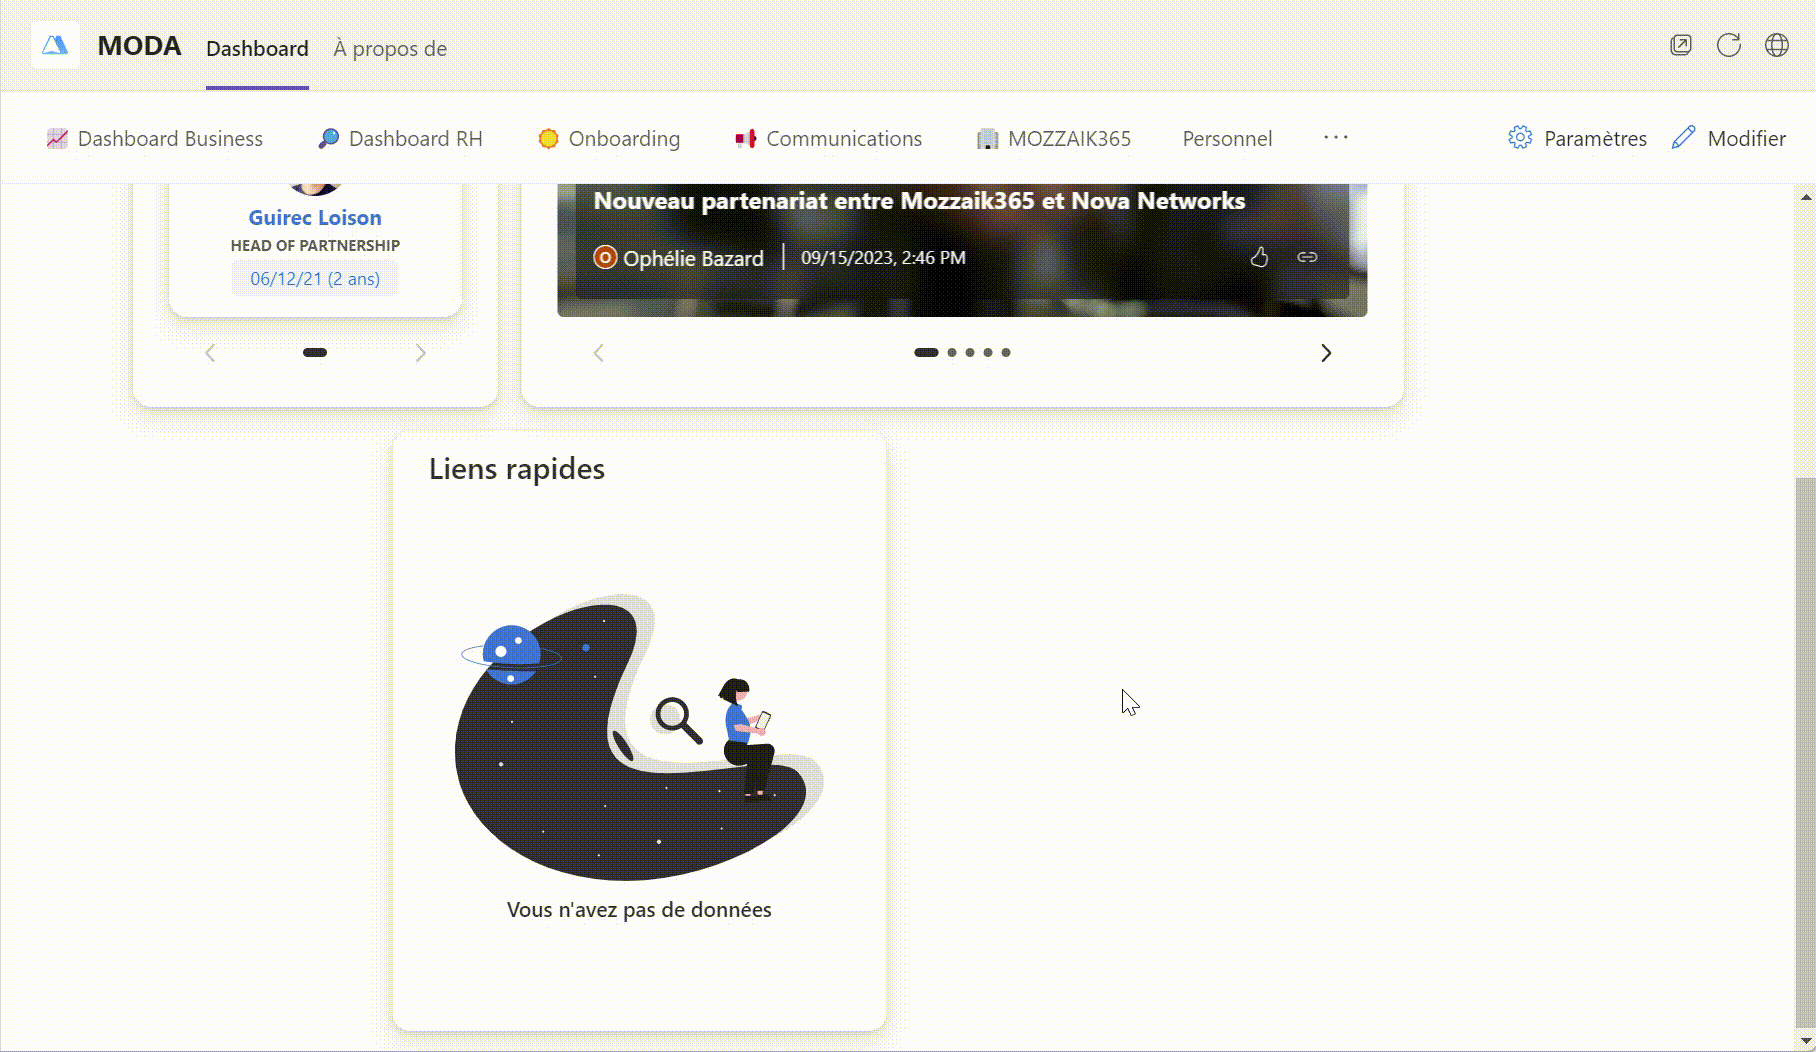The image size is (1816, 1052).
Task: Select second news carousel dot
Action: (952, 352)
